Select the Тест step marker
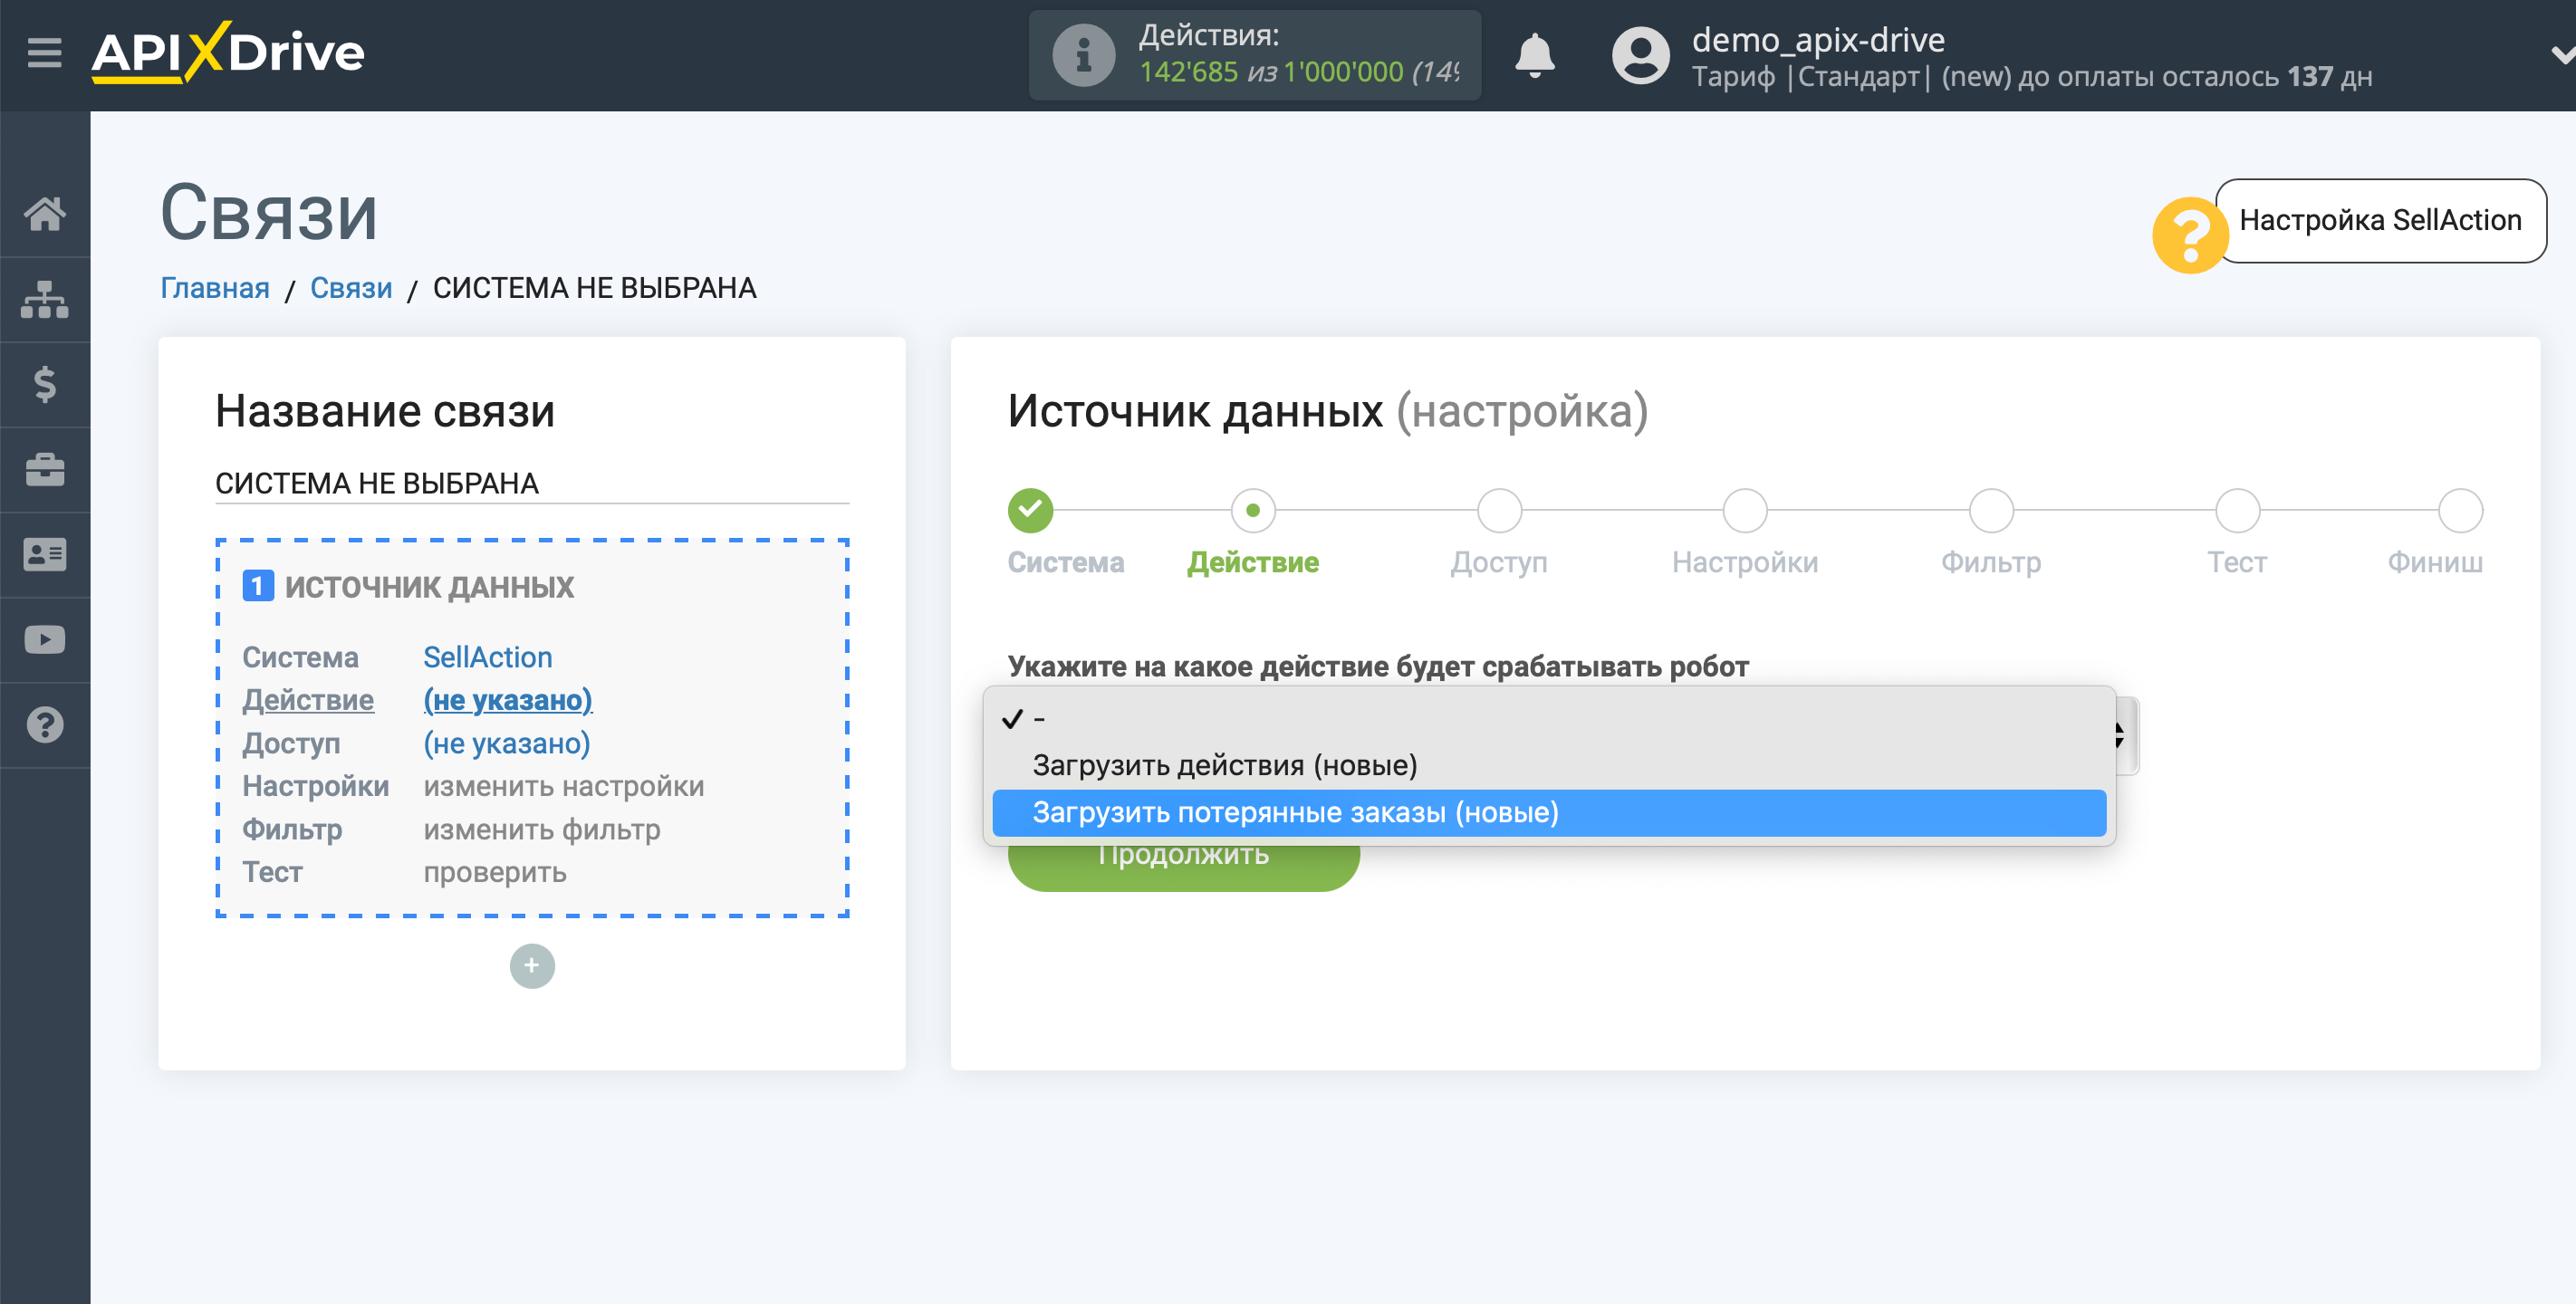This screenshot has width=2576, height=1304. point(2237,511)
